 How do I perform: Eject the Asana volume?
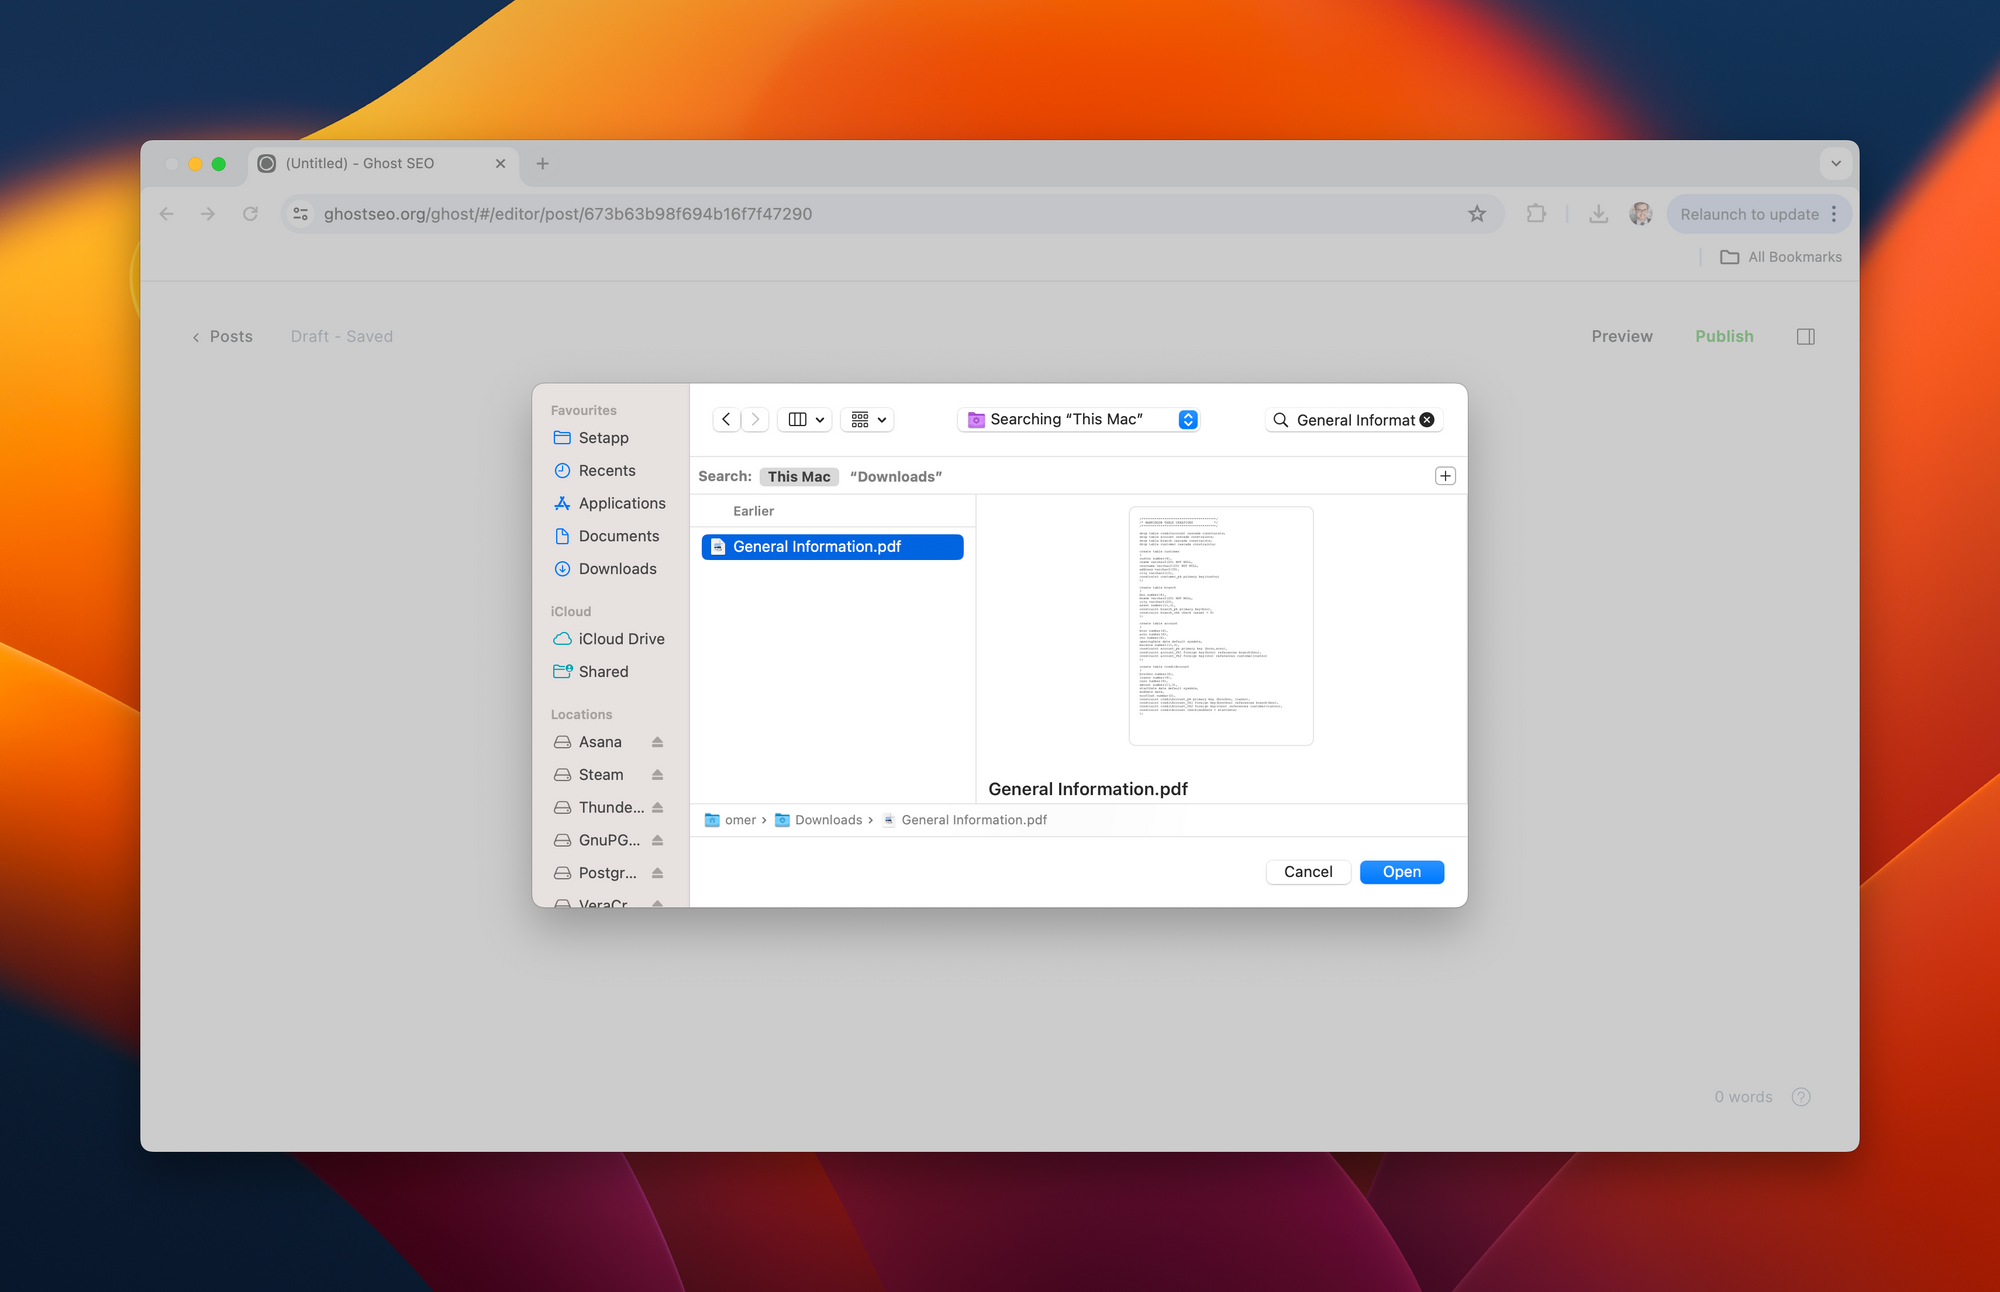click(657, 742)
